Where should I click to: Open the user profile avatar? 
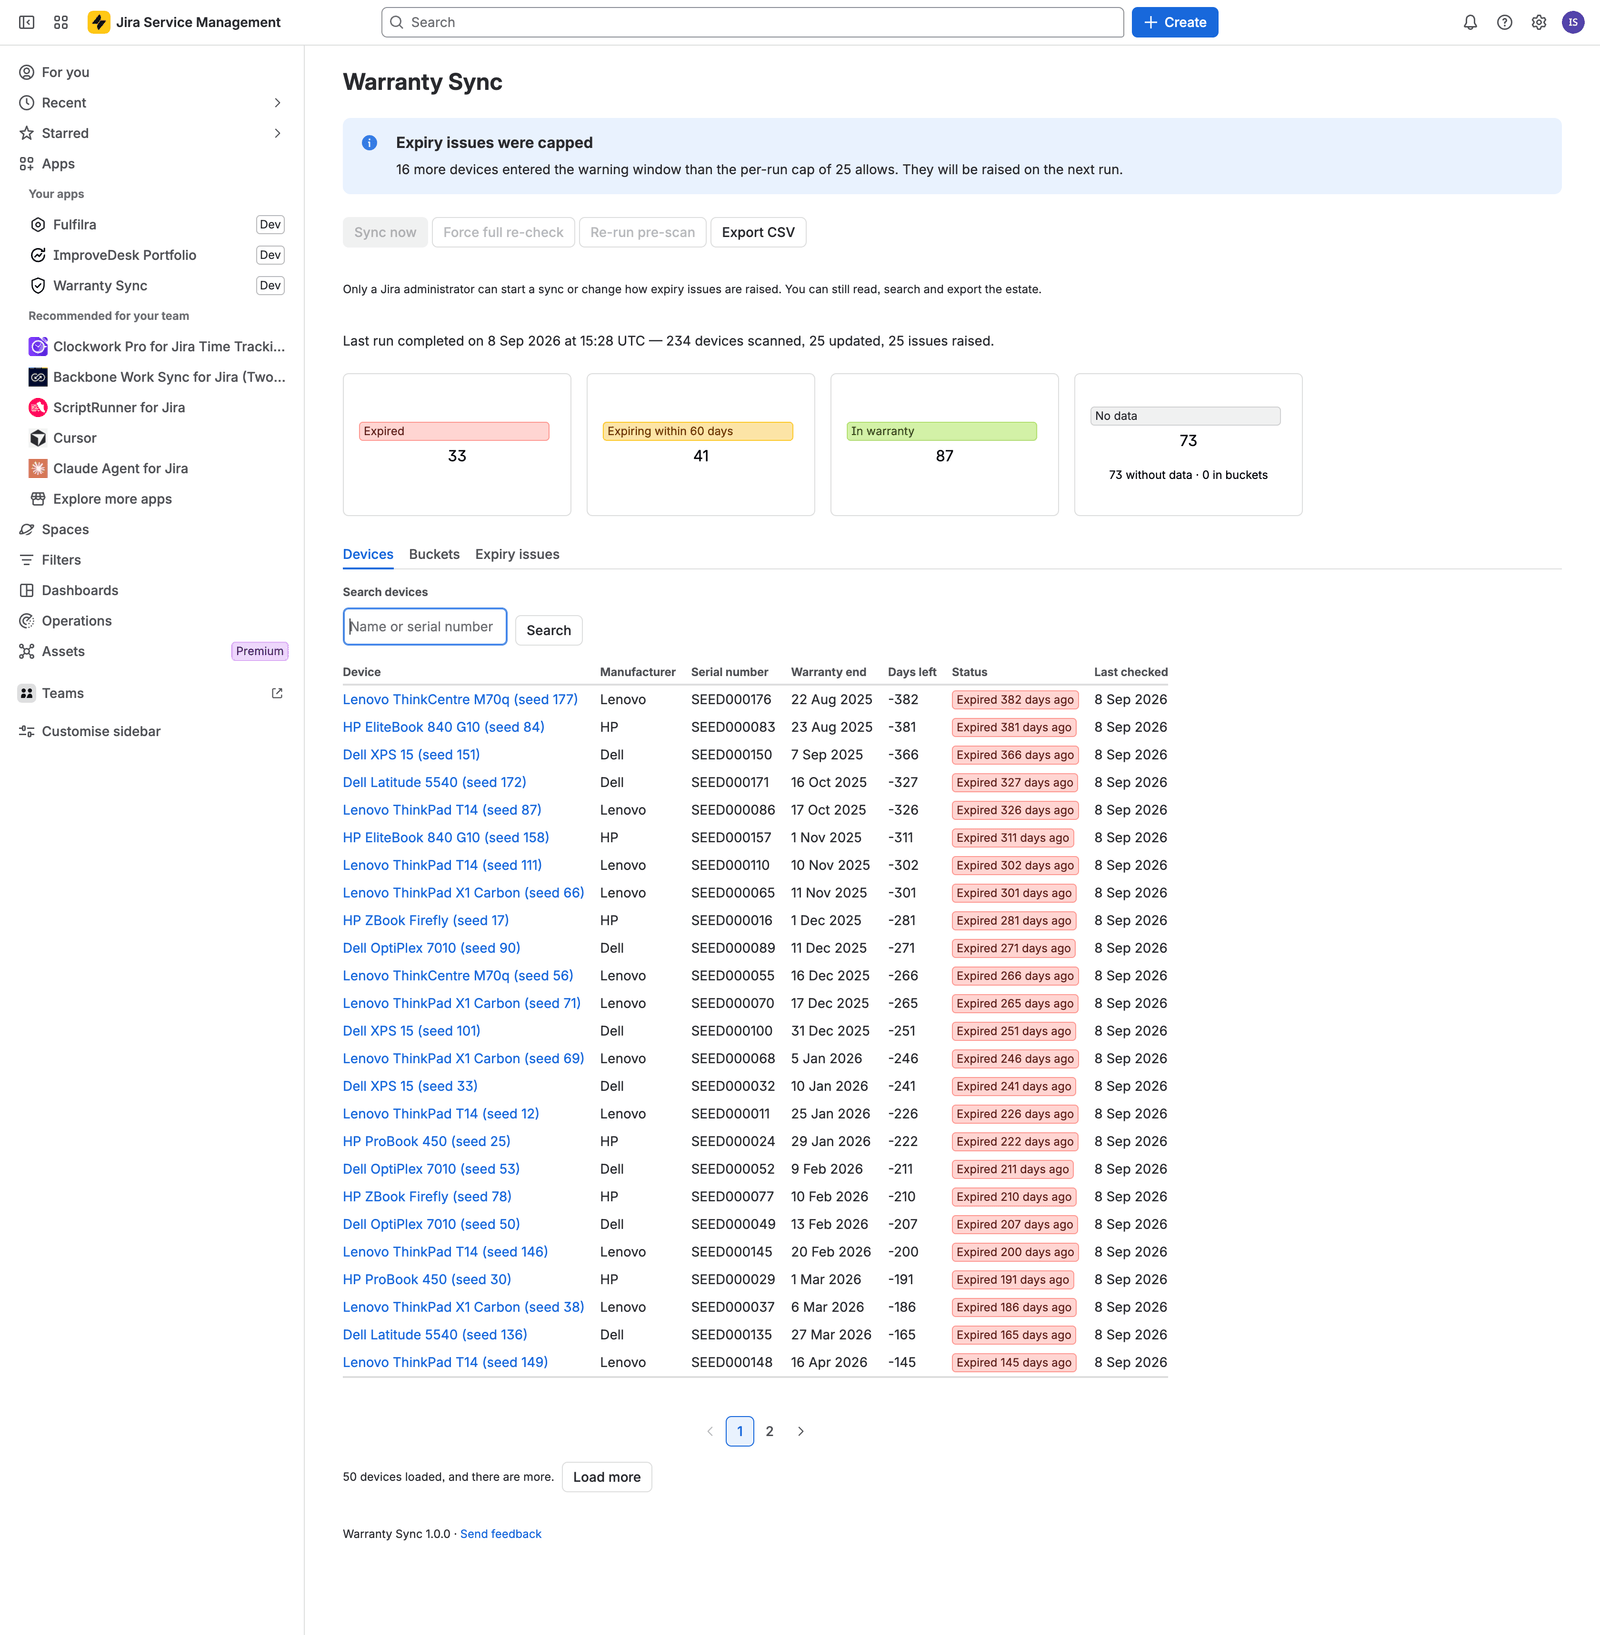[x=1573, y=22]
